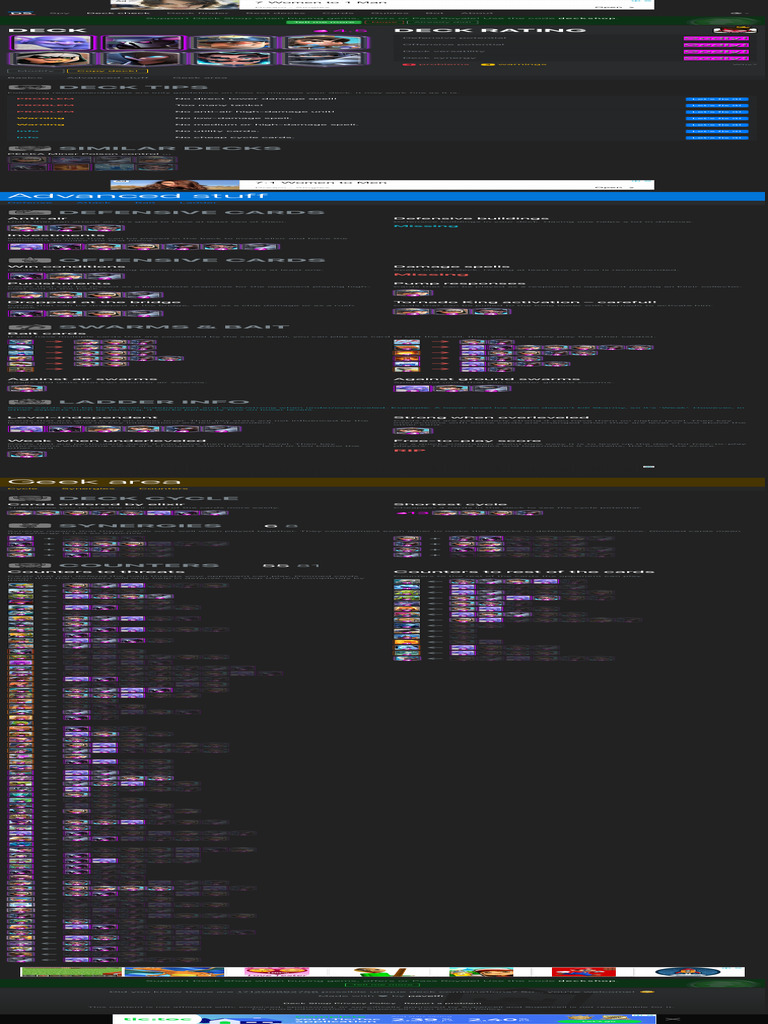Select Deck check in top navigation
The width and height of the screenshot is (768, 1024).
(119, 13)
